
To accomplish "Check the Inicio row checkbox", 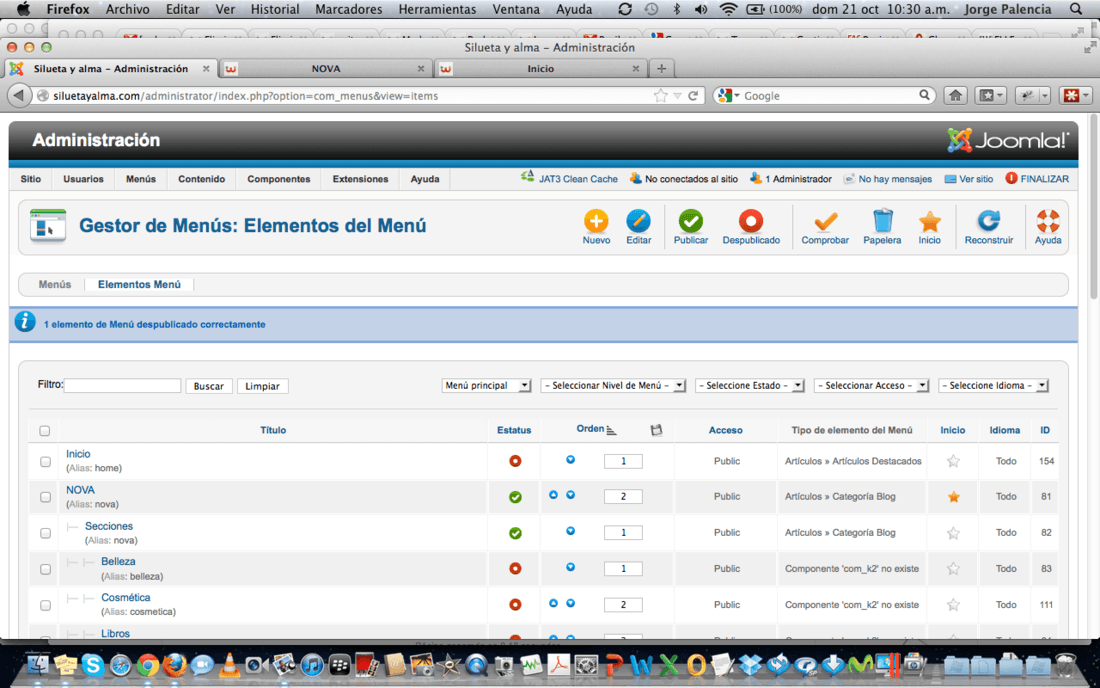I will [x=46, y=461].
